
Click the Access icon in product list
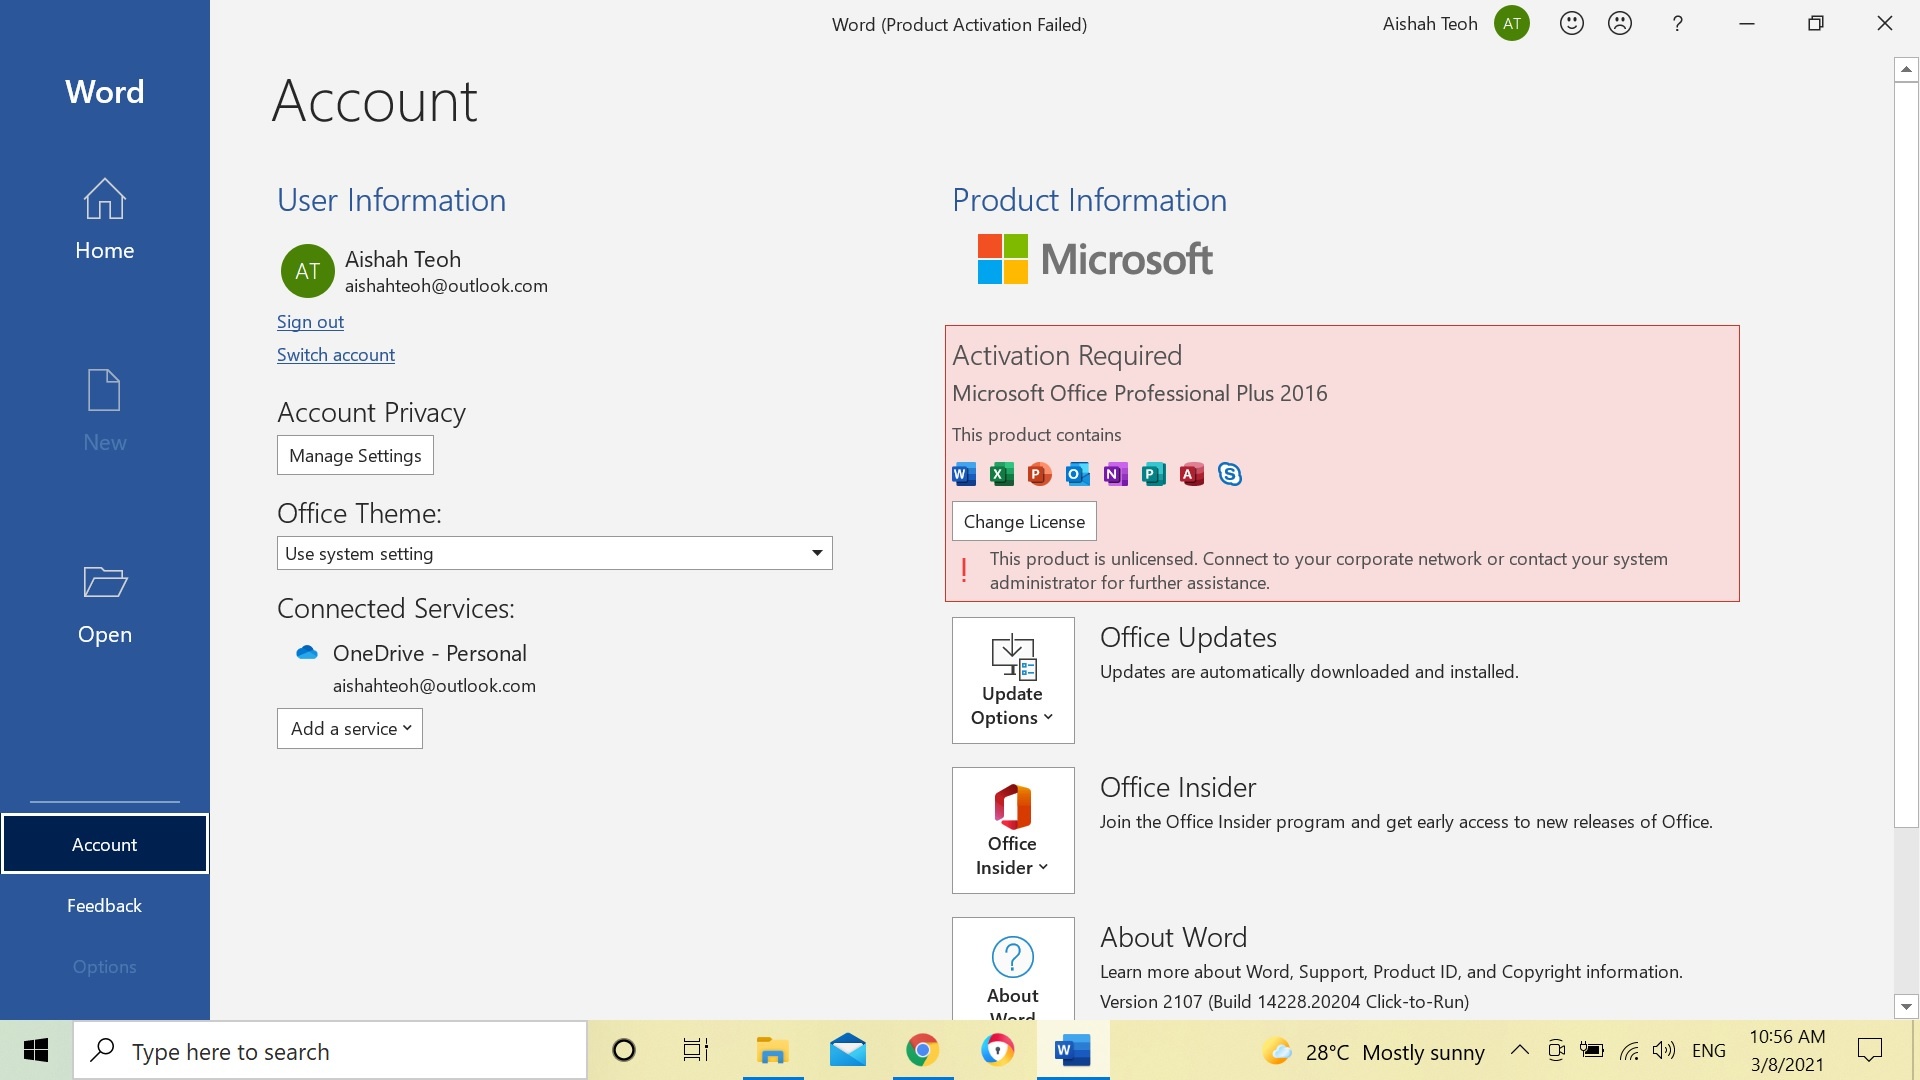[x=1192, y=474]
